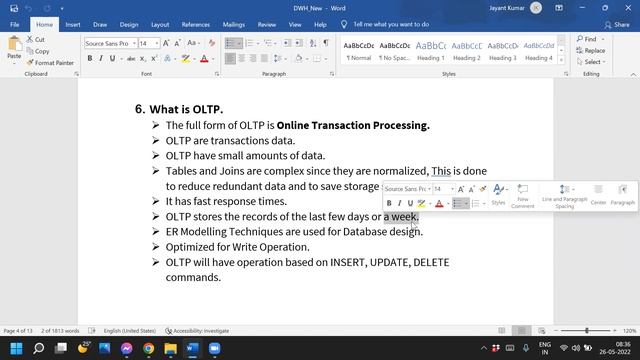
Task: Apply the Heading 1 style
Action: (x=431, y=51)
